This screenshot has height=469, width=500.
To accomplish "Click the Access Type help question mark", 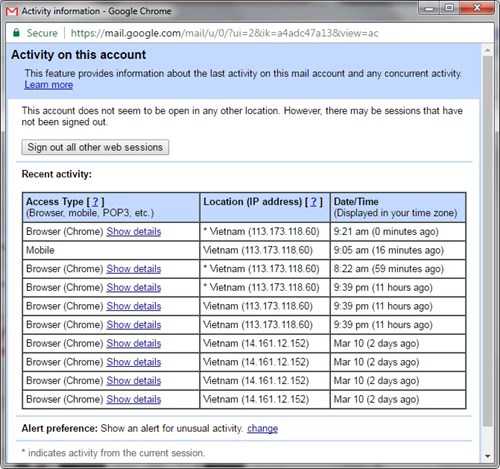I will (x=95, y=202).
